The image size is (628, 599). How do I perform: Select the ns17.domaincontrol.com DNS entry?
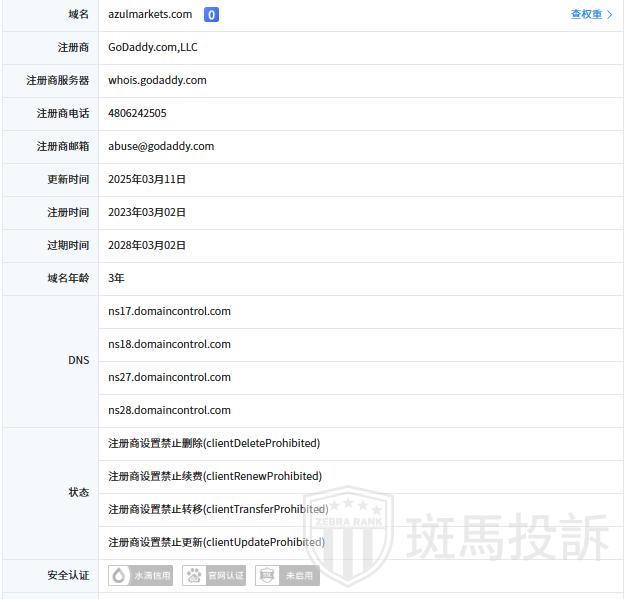(169, 311)
